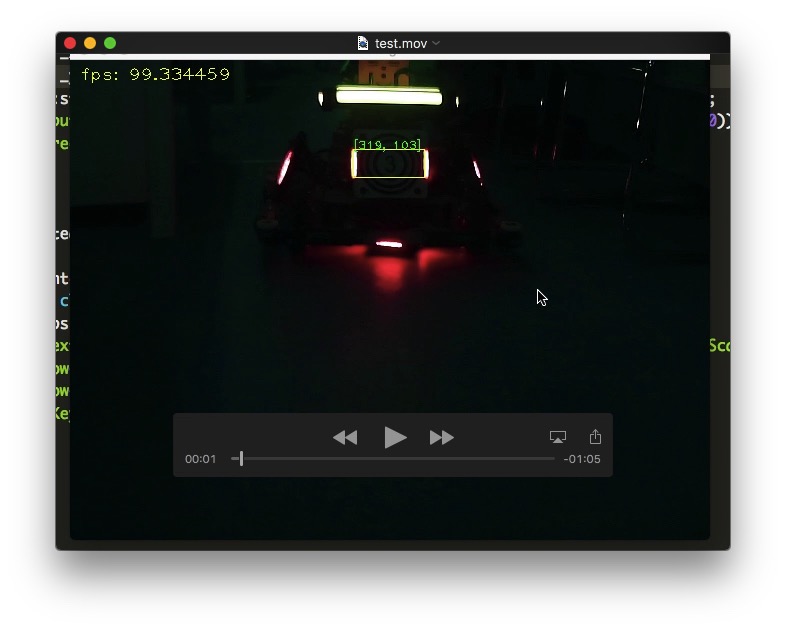The height and width of the screenshot is (630, 786).
Task: Rewind the video playback
Action: 345,438
